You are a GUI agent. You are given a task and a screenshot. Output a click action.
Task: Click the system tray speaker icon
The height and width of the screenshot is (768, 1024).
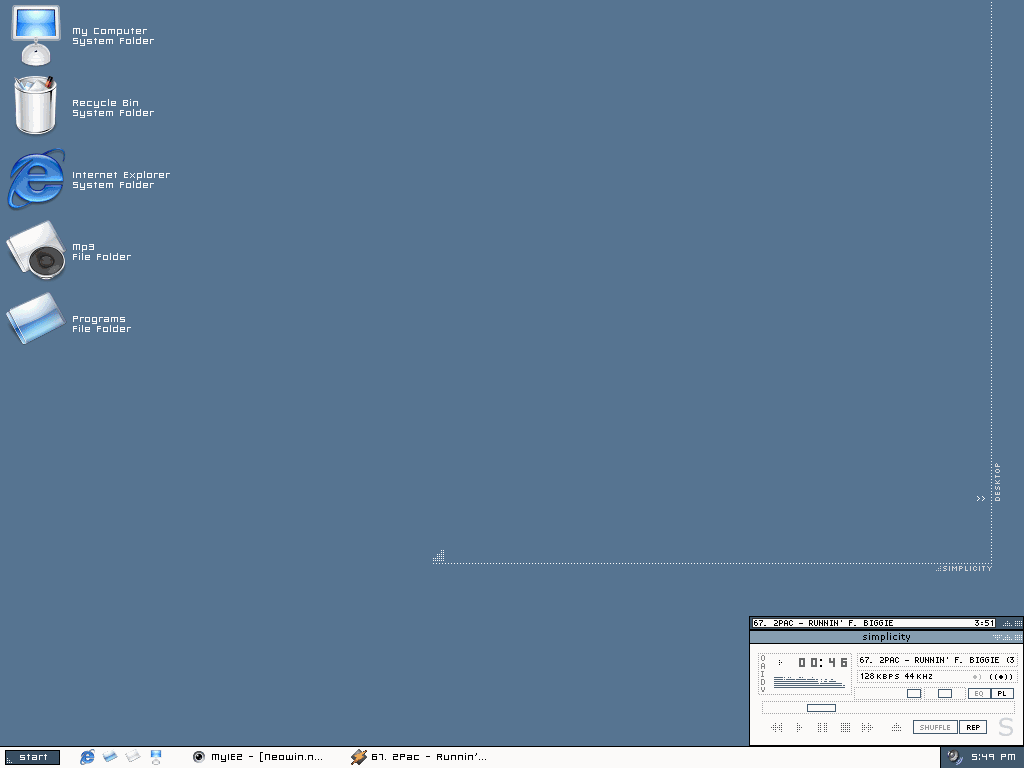(955, 757)
